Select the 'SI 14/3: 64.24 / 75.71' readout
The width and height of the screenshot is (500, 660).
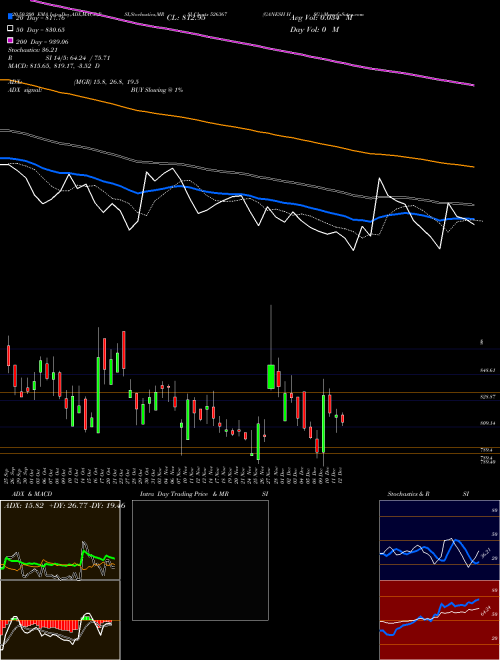[78, 58]
